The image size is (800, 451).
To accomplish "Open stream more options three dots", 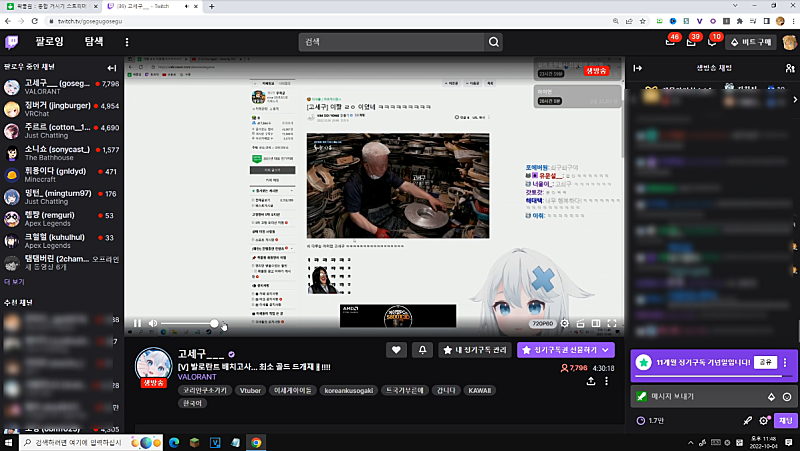I will 606,381.
